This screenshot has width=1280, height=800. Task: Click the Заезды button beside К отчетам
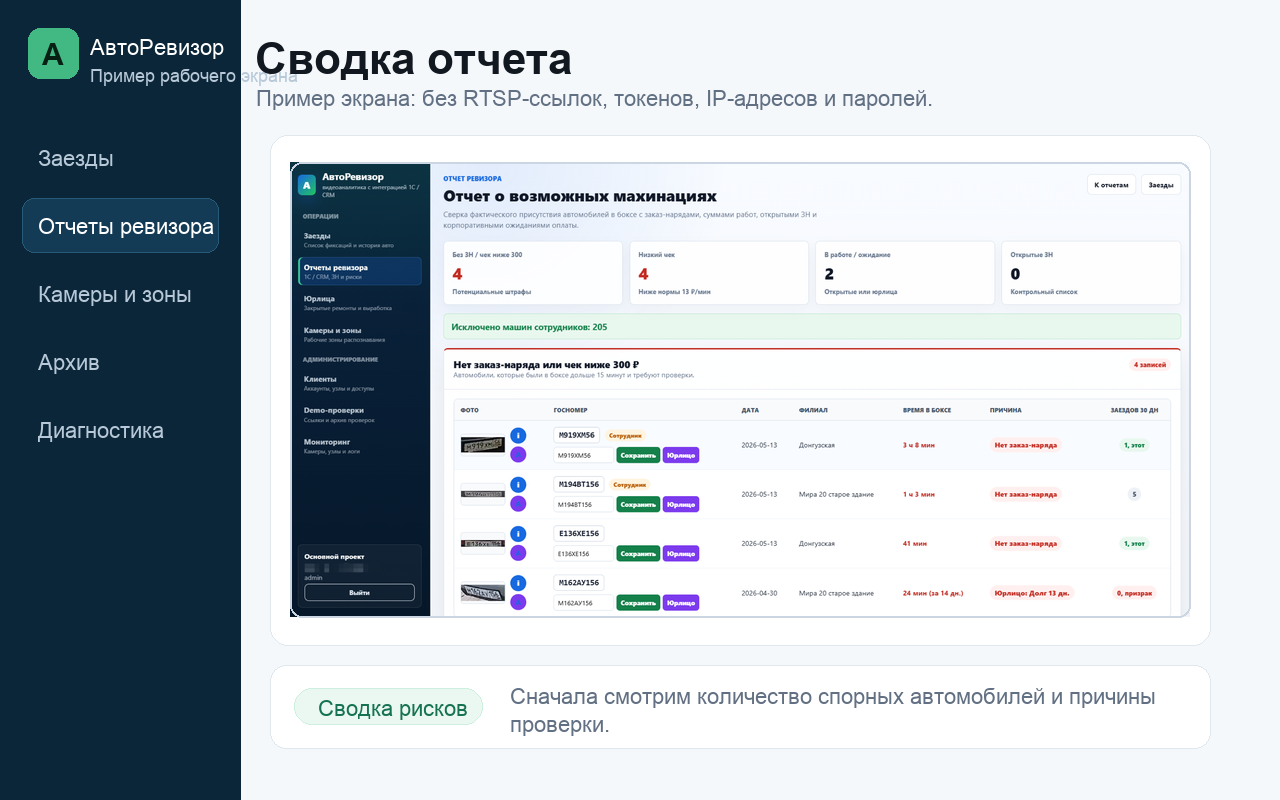point(1161,185)
